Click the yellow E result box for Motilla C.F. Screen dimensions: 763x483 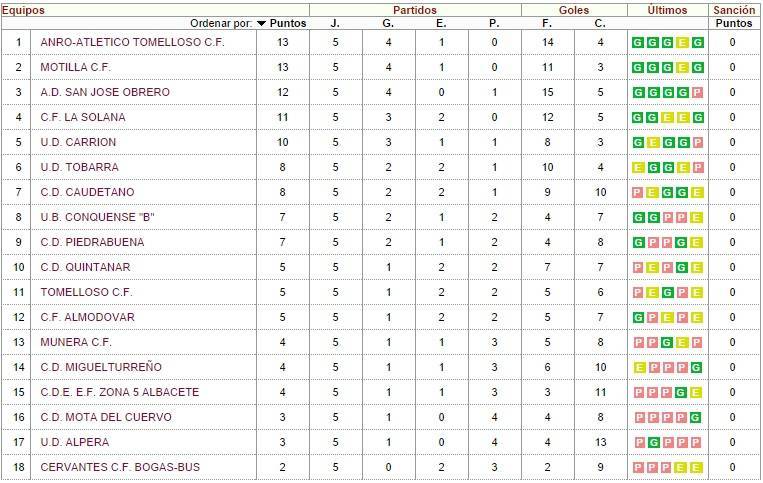click(683, 67)
